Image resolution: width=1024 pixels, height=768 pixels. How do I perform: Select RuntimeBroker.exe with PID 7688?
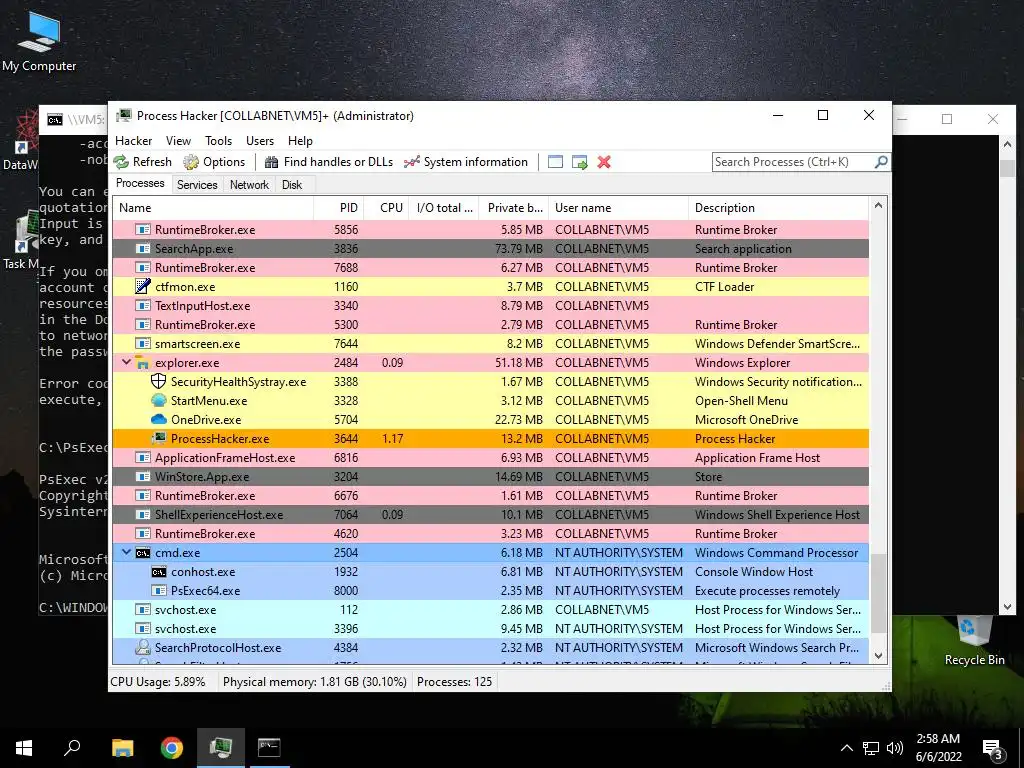tap(491, 268)
